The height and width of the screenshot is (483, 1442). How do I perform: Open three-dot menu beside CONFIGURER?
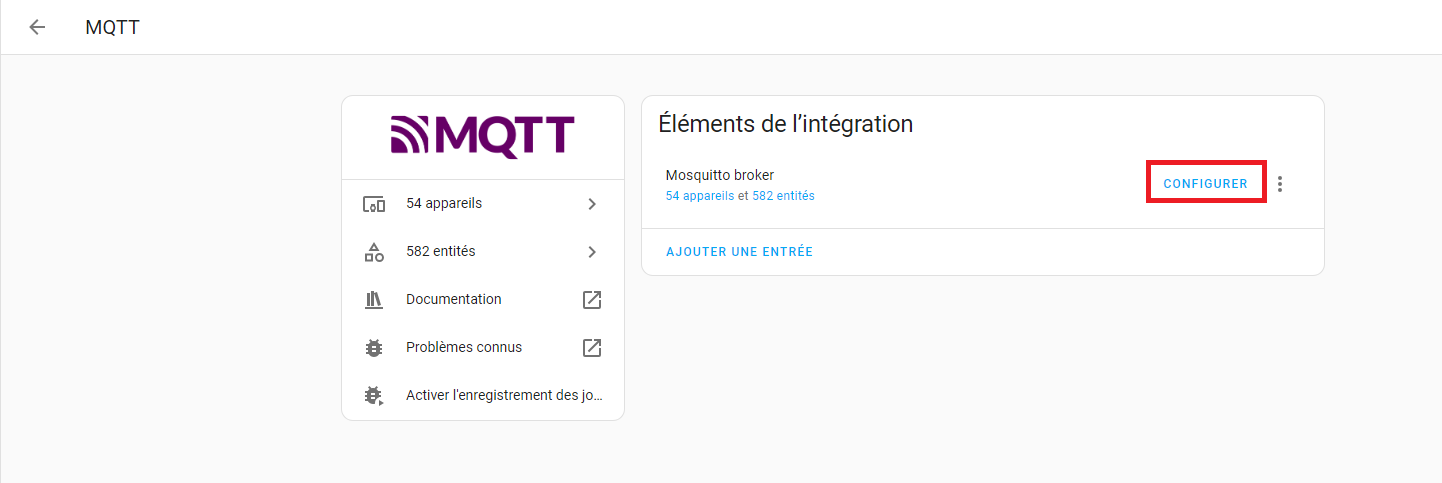click(1280, 184)
